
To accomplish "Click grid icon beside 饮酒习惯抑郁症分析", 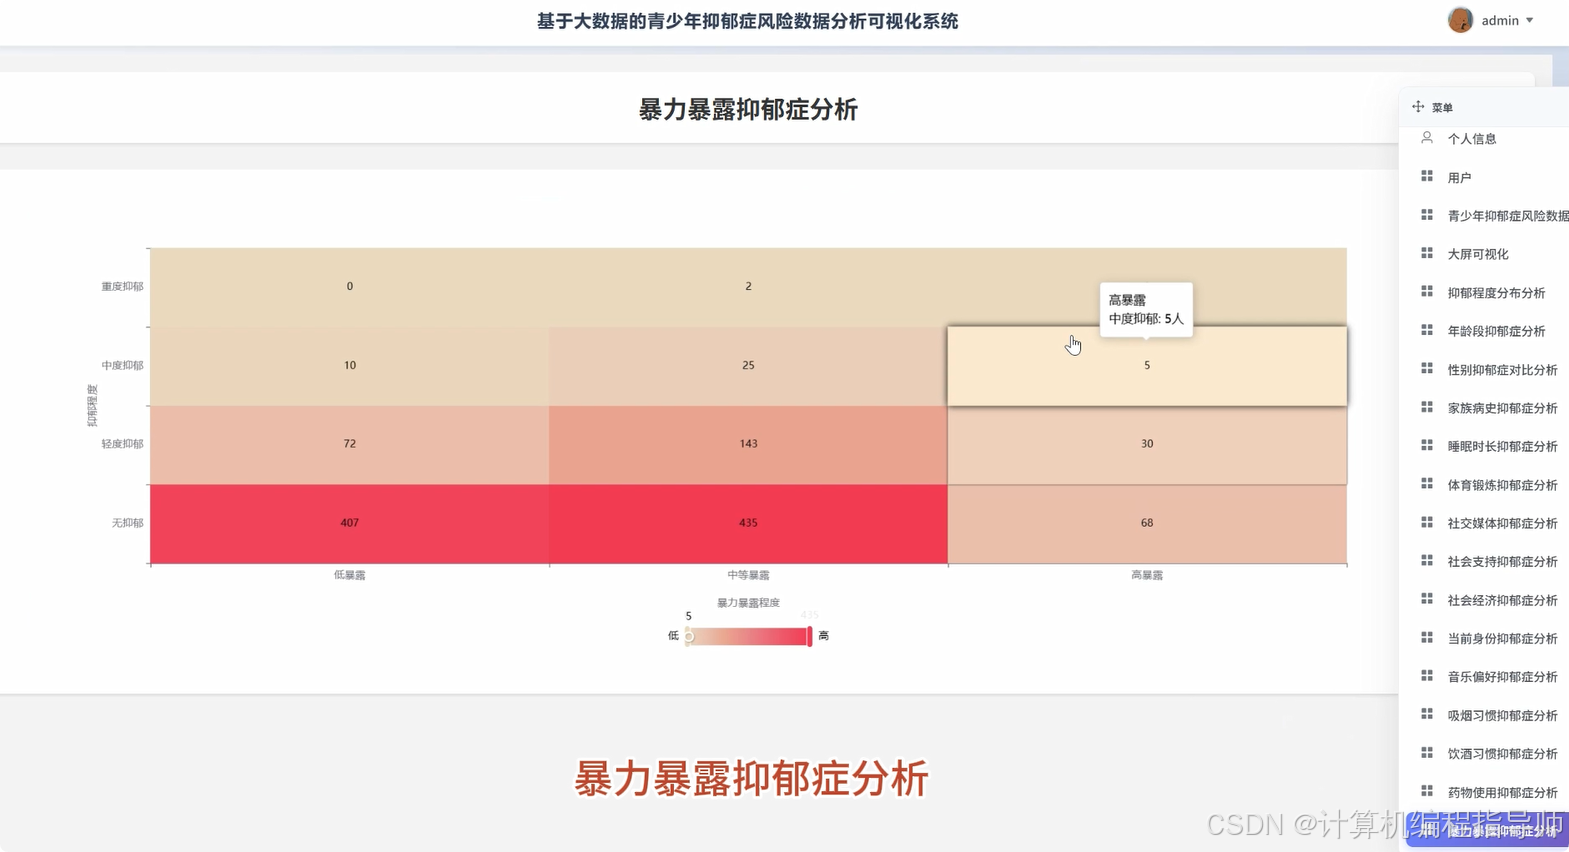I will click(x=1427, y=753).
